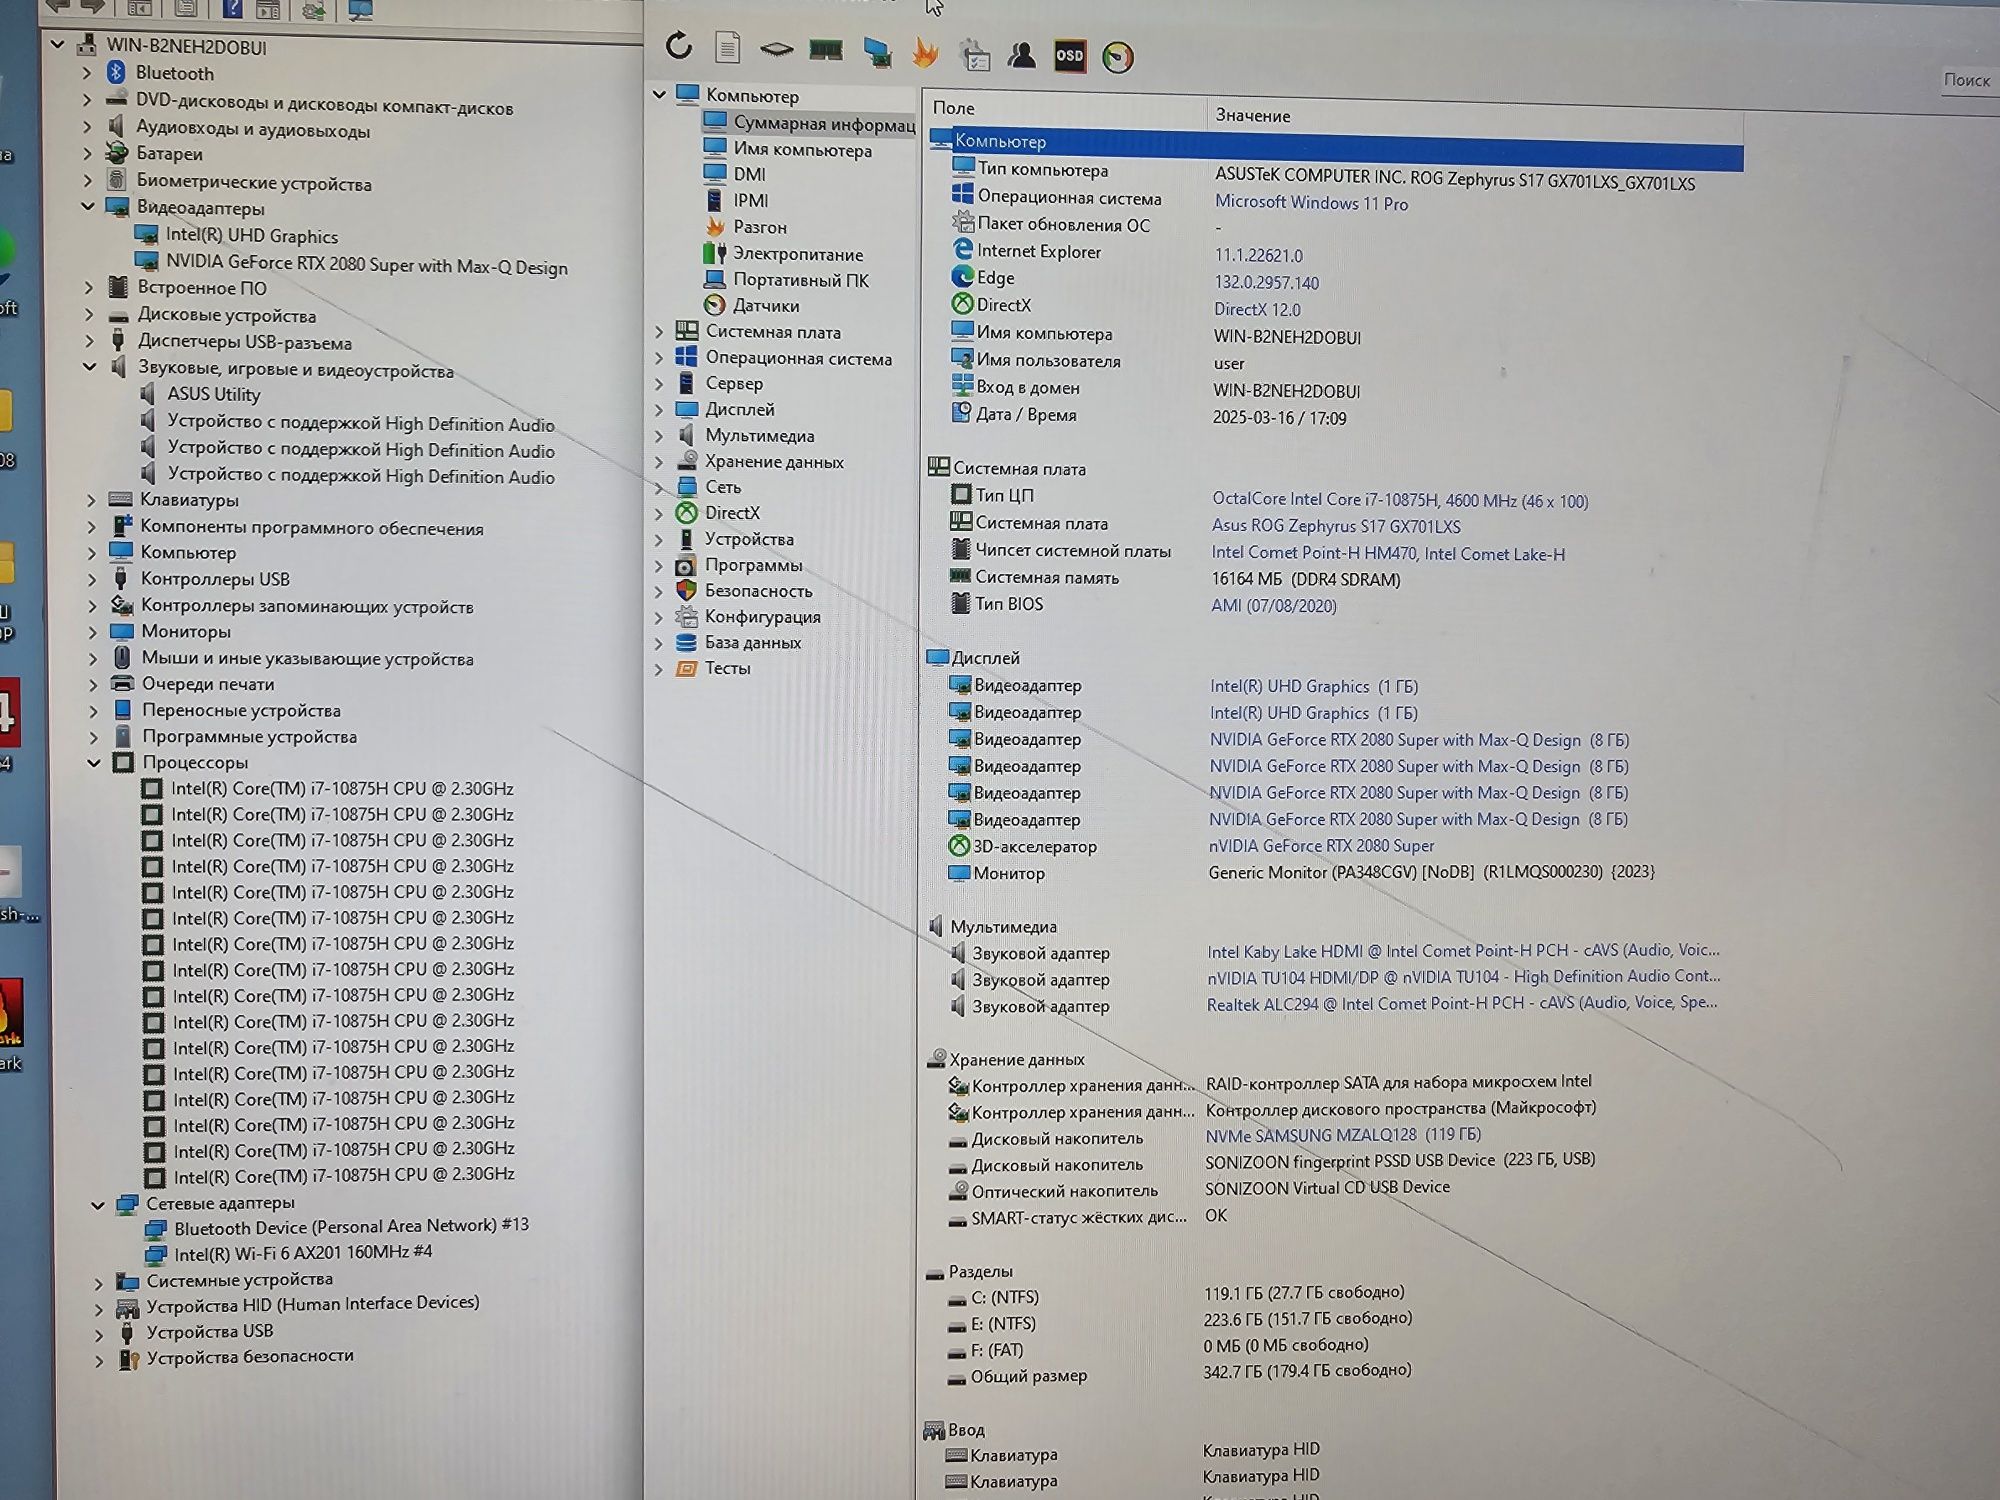Collapse Звуковые, игровые и видеоустройства node

(x=89, y=367)
